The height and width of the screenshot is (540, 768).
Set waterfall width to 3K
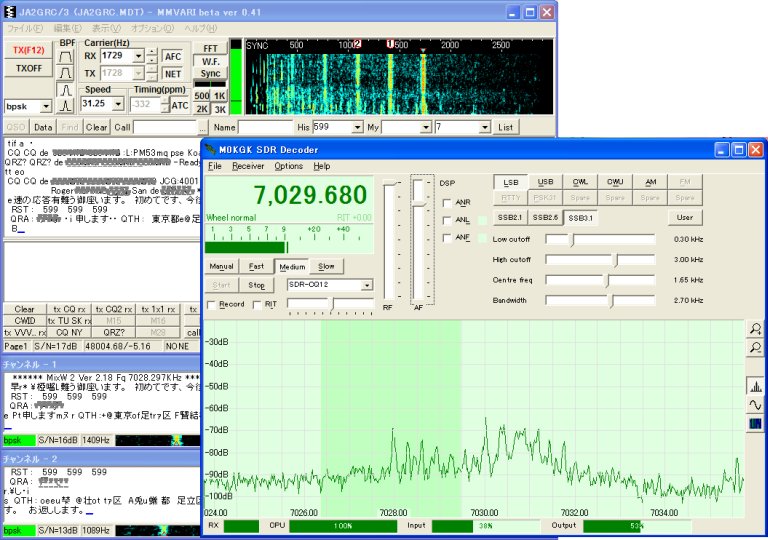tap(219, 109)
